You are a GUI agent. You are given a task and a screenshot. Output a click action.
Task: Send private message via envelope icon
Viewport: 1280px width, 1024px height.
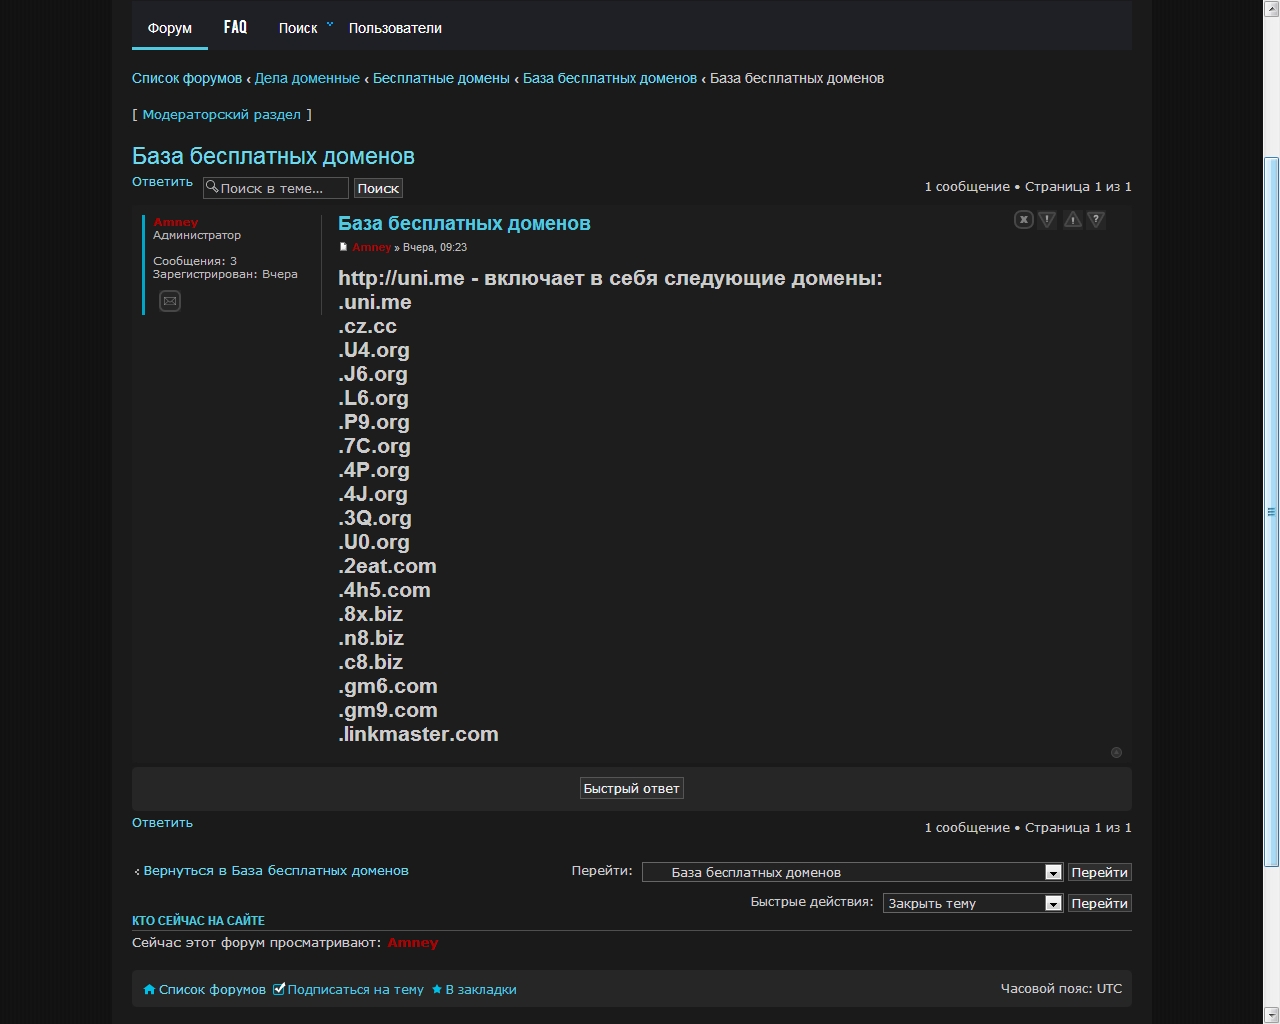point(170,301)
